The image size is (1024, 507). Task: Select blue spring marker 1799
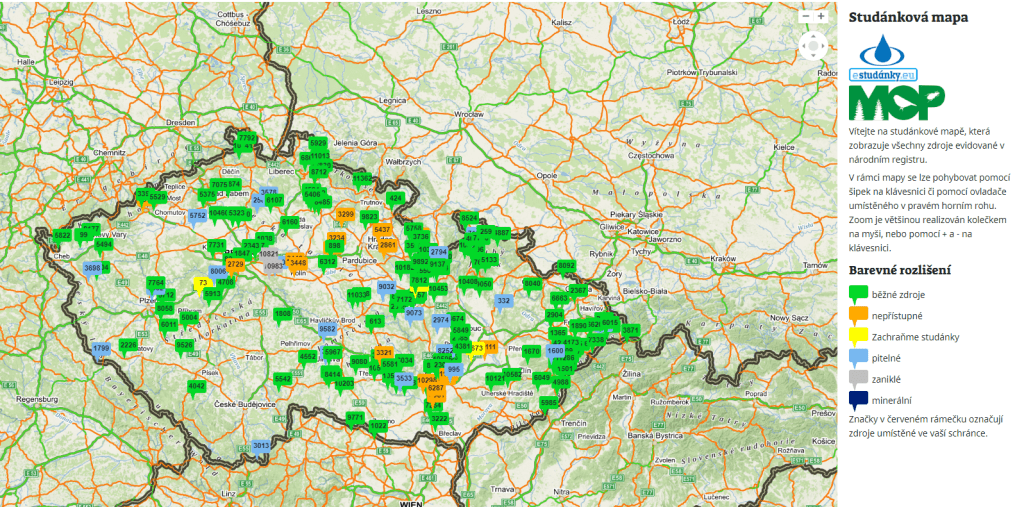click(x=100, y=349)
